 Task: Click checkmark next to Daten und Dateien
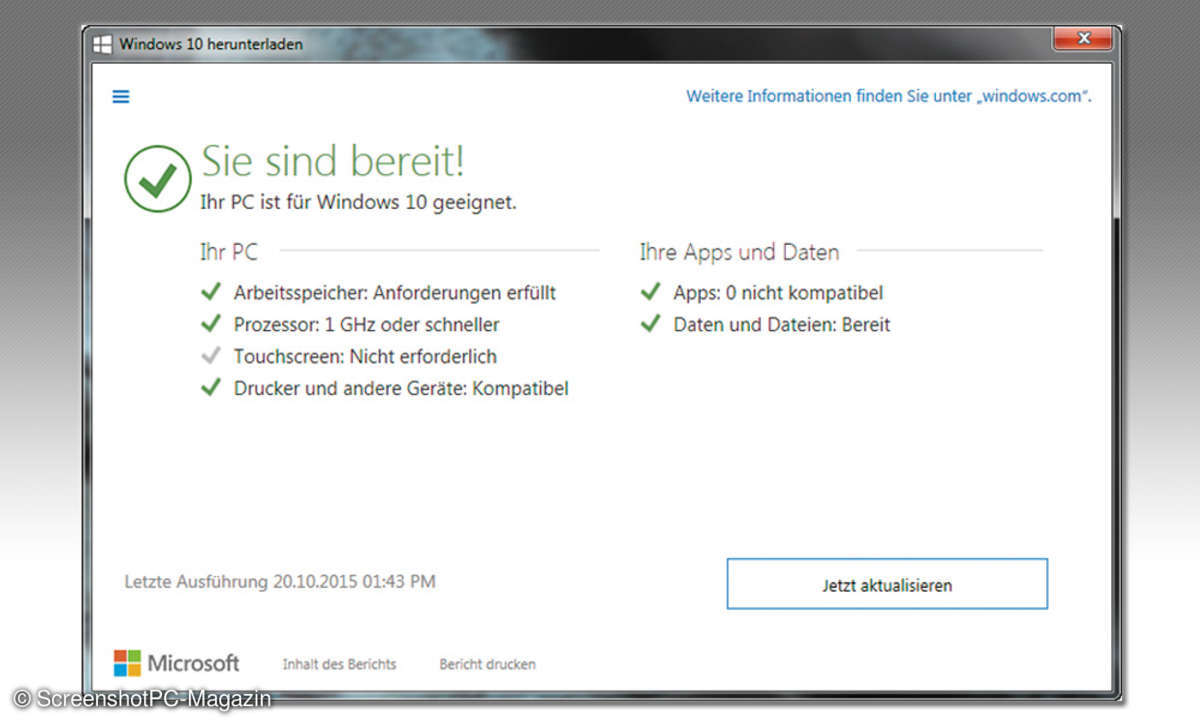[x=650, y=323]
